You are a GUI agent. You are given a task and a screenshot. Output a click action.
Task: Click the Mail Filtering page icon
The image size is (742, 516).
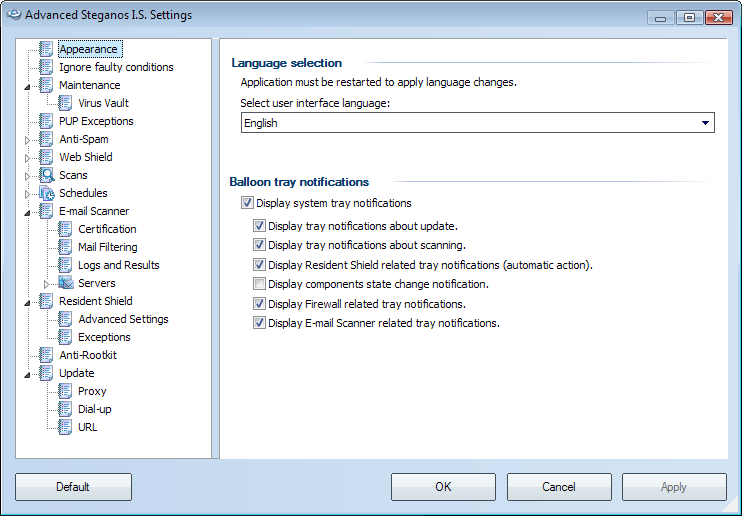point(65,247)
